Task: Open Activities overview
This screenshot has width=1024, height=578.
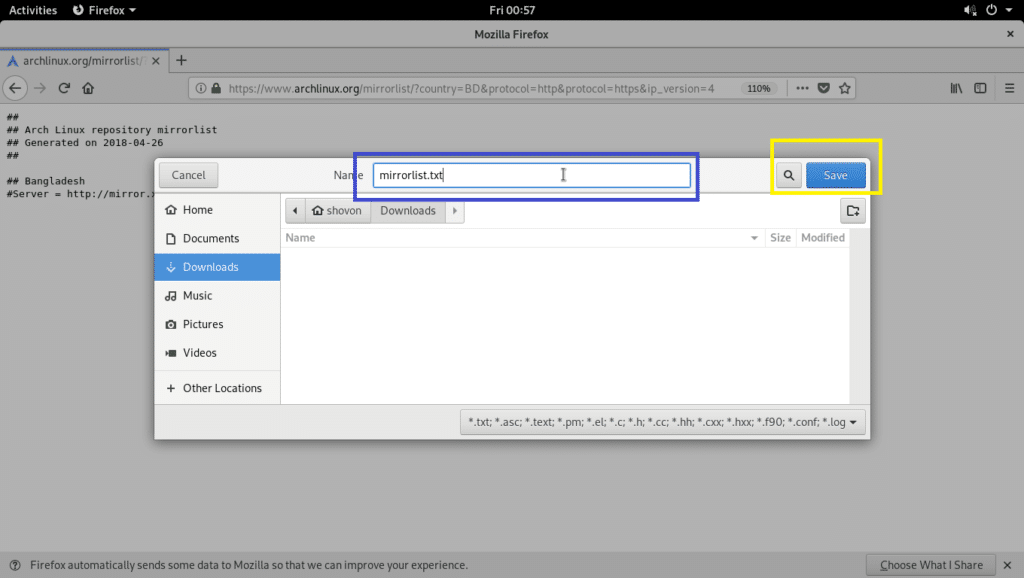Action: 33,10
